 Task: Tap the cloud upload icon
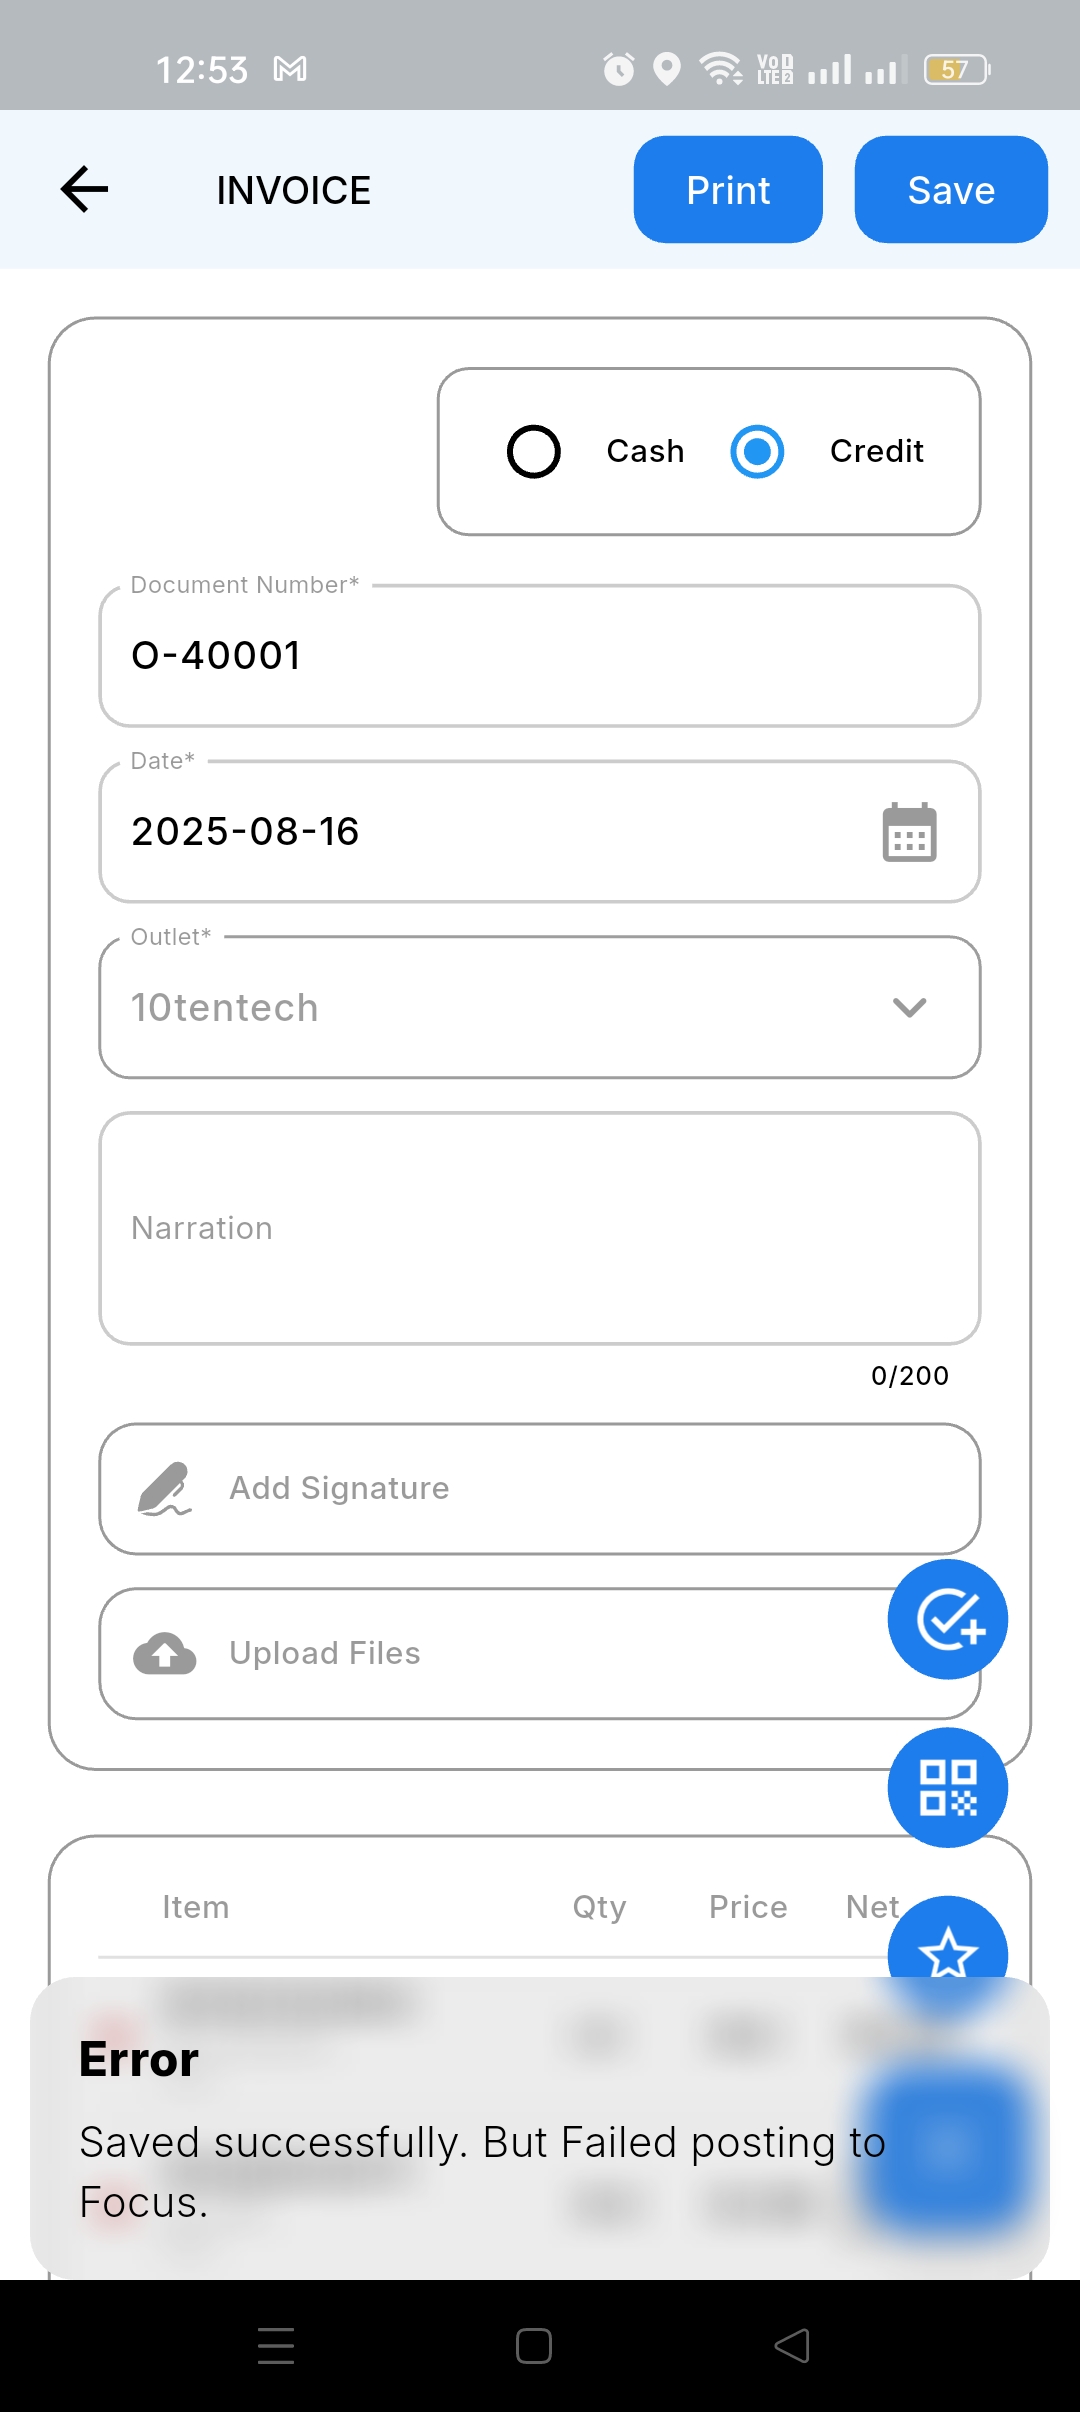click(x=165, y=1654)
